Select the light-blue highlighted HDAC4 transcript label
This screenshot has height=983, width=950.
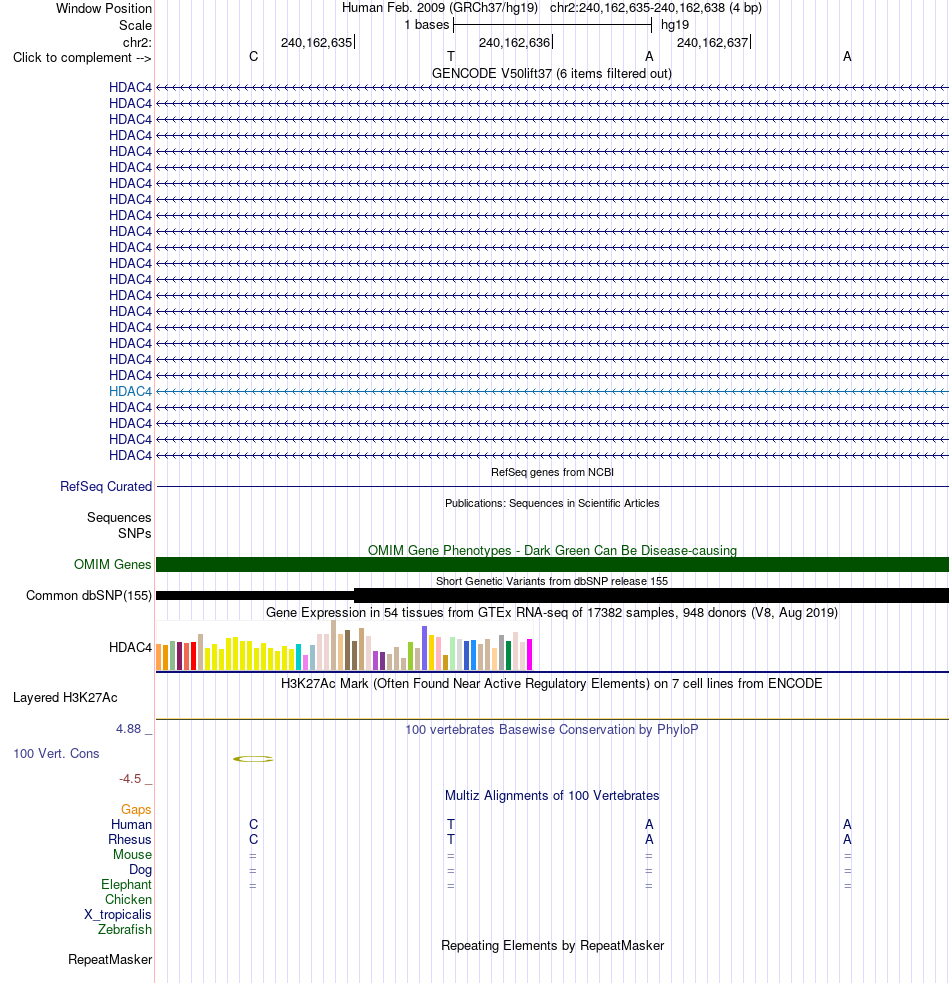pos(130,392)
